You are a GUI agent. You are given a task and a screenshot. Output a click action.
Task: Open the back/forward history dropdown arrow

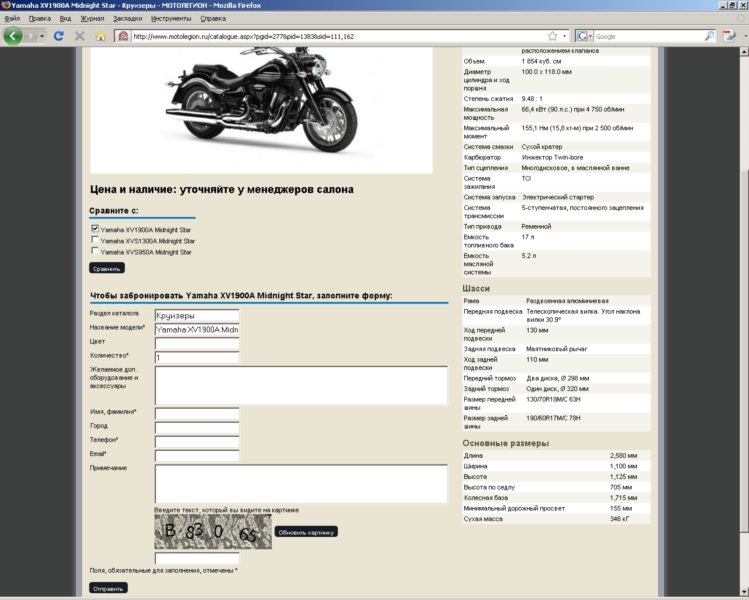[42, 36]
